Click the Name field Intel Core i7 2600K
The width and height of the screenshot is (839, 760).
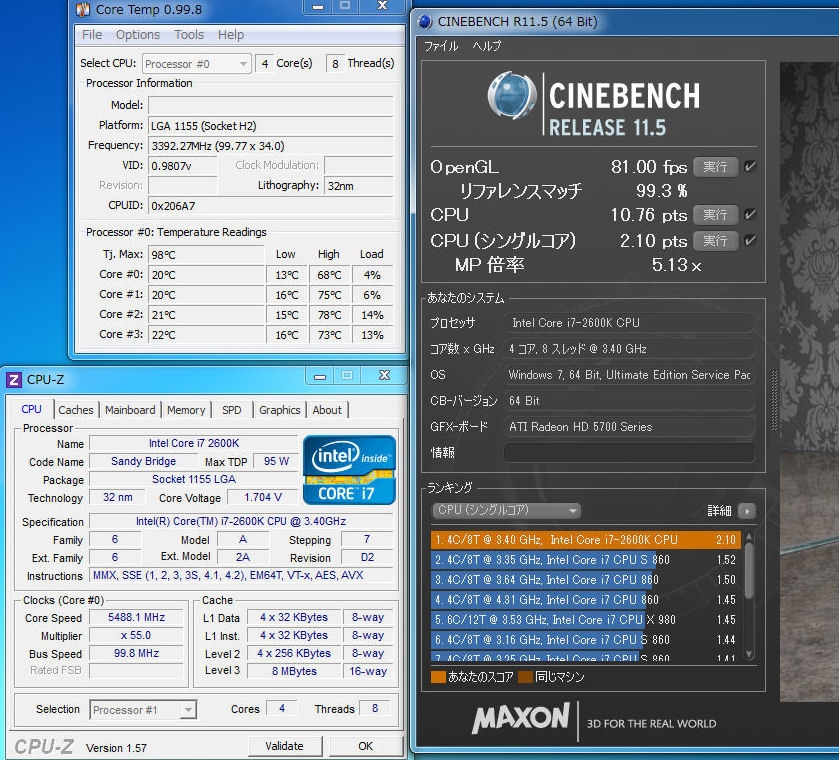194,444
